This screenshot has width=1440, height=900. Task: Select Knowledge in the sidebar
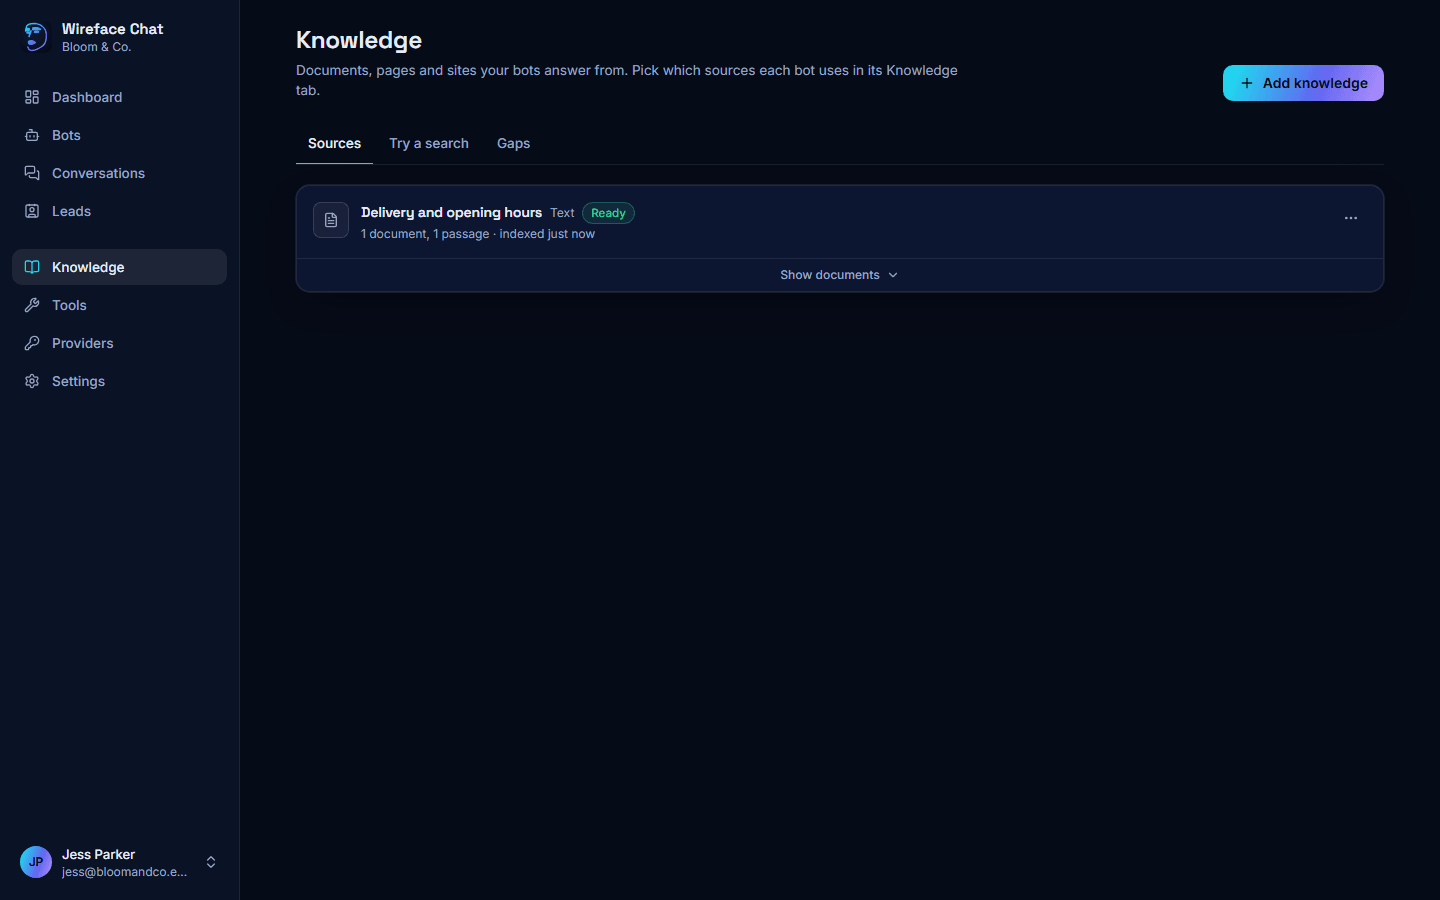[119, 267]
